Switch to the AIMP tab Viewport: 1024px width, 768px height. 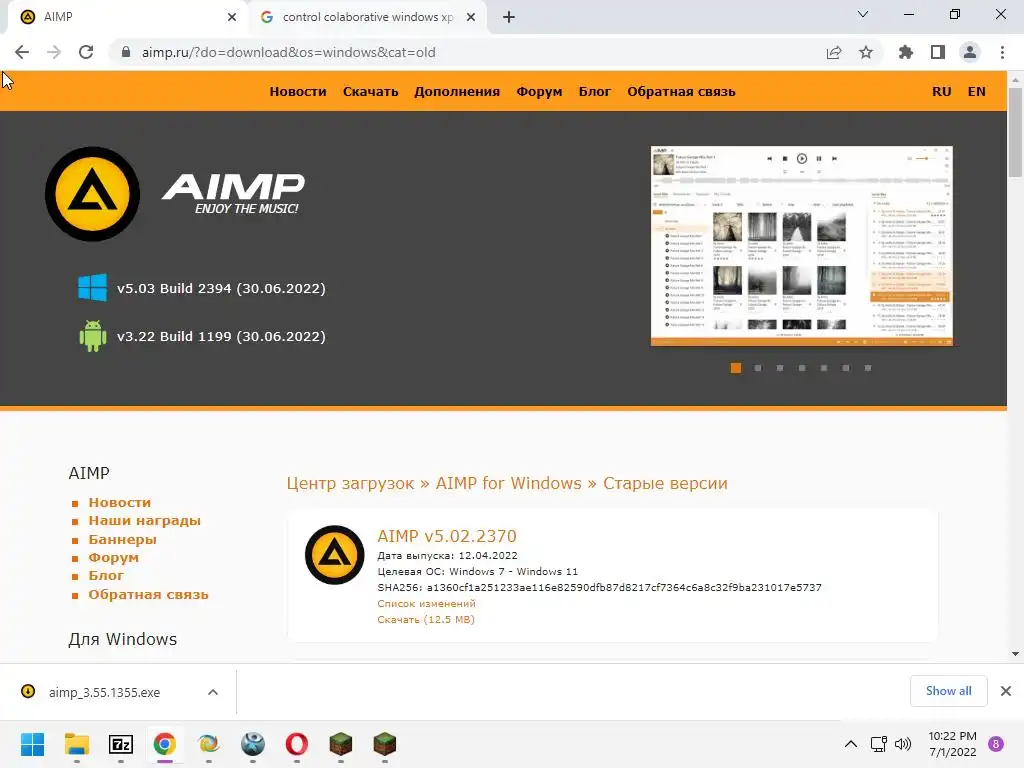click(124, 17)
